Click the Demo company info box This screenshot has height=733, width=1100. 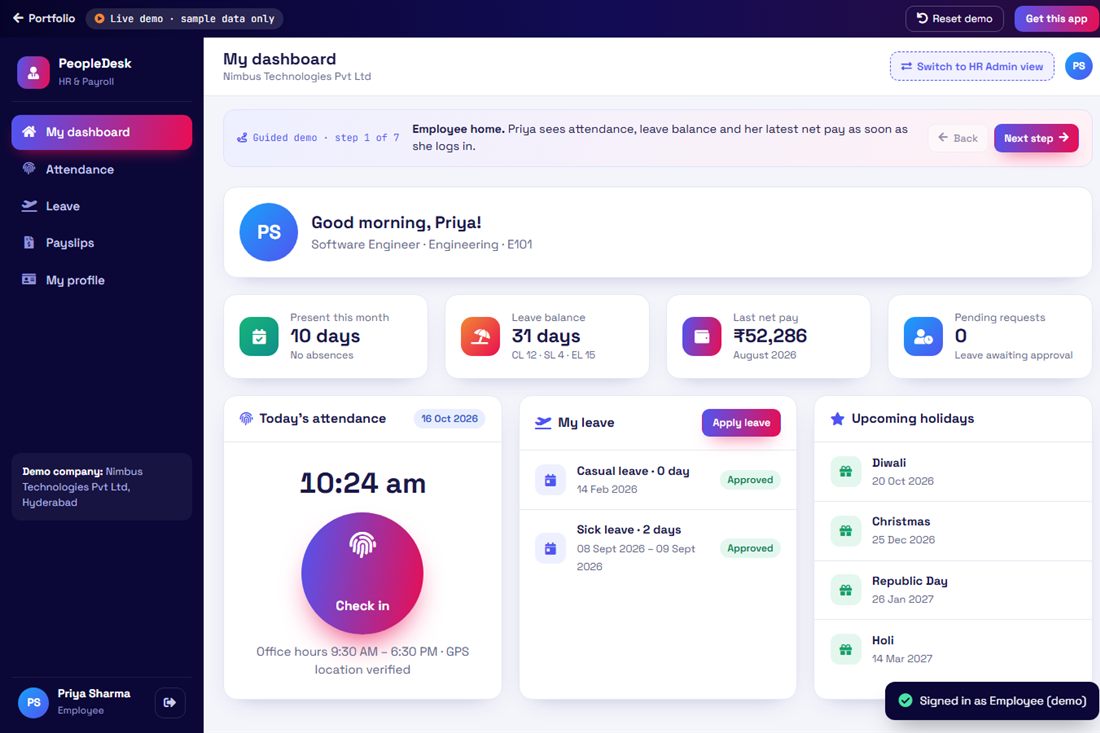coord(102,487)
